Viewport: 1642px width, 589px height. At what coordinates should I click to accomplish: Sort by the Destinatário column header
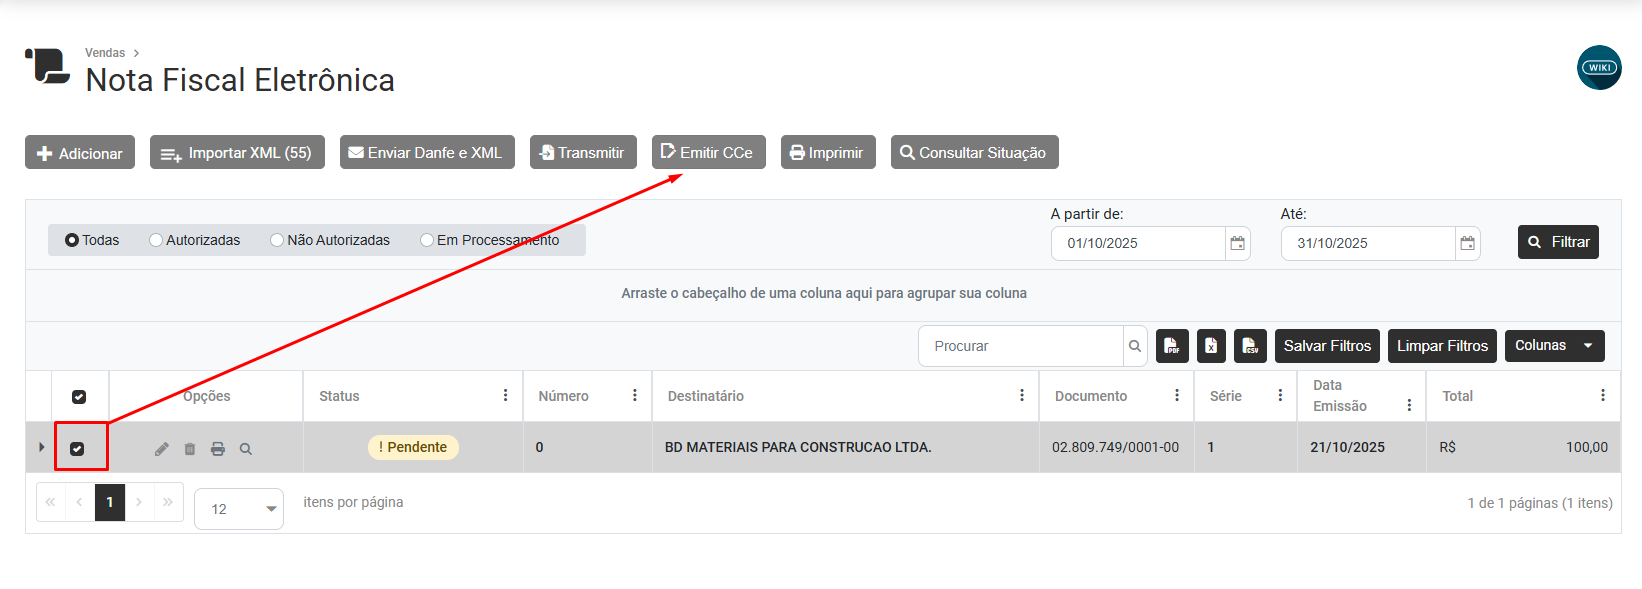click(706, 396)
